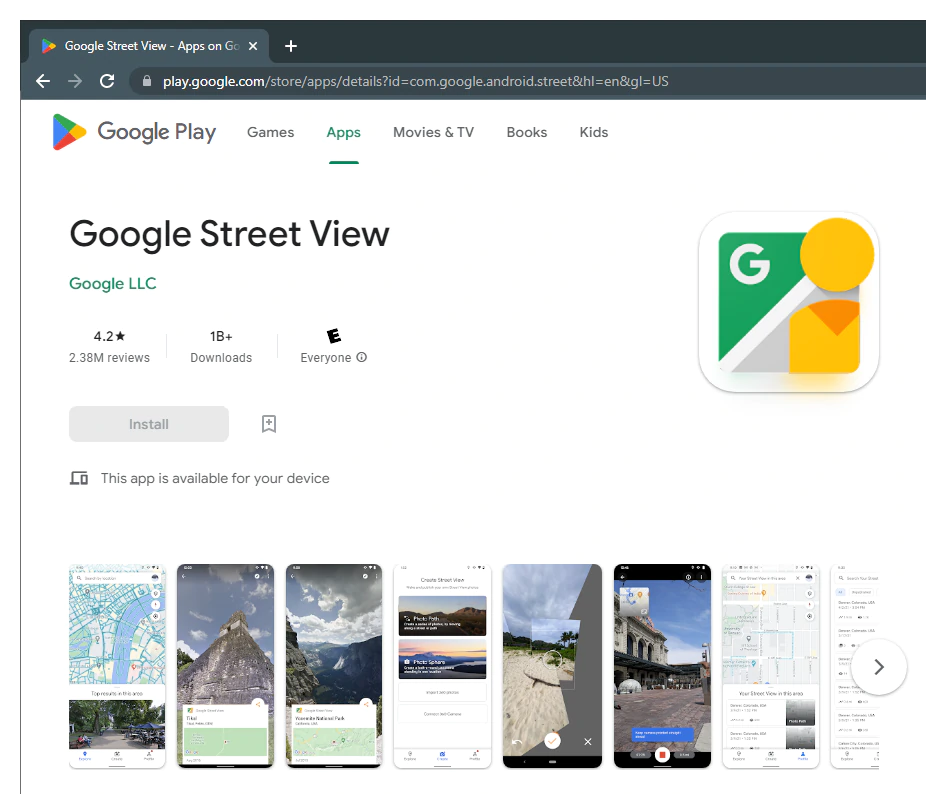The image size is (926, 794).
Task: Click the padlock icon in the address bar
Action: (x=146, y=81)
